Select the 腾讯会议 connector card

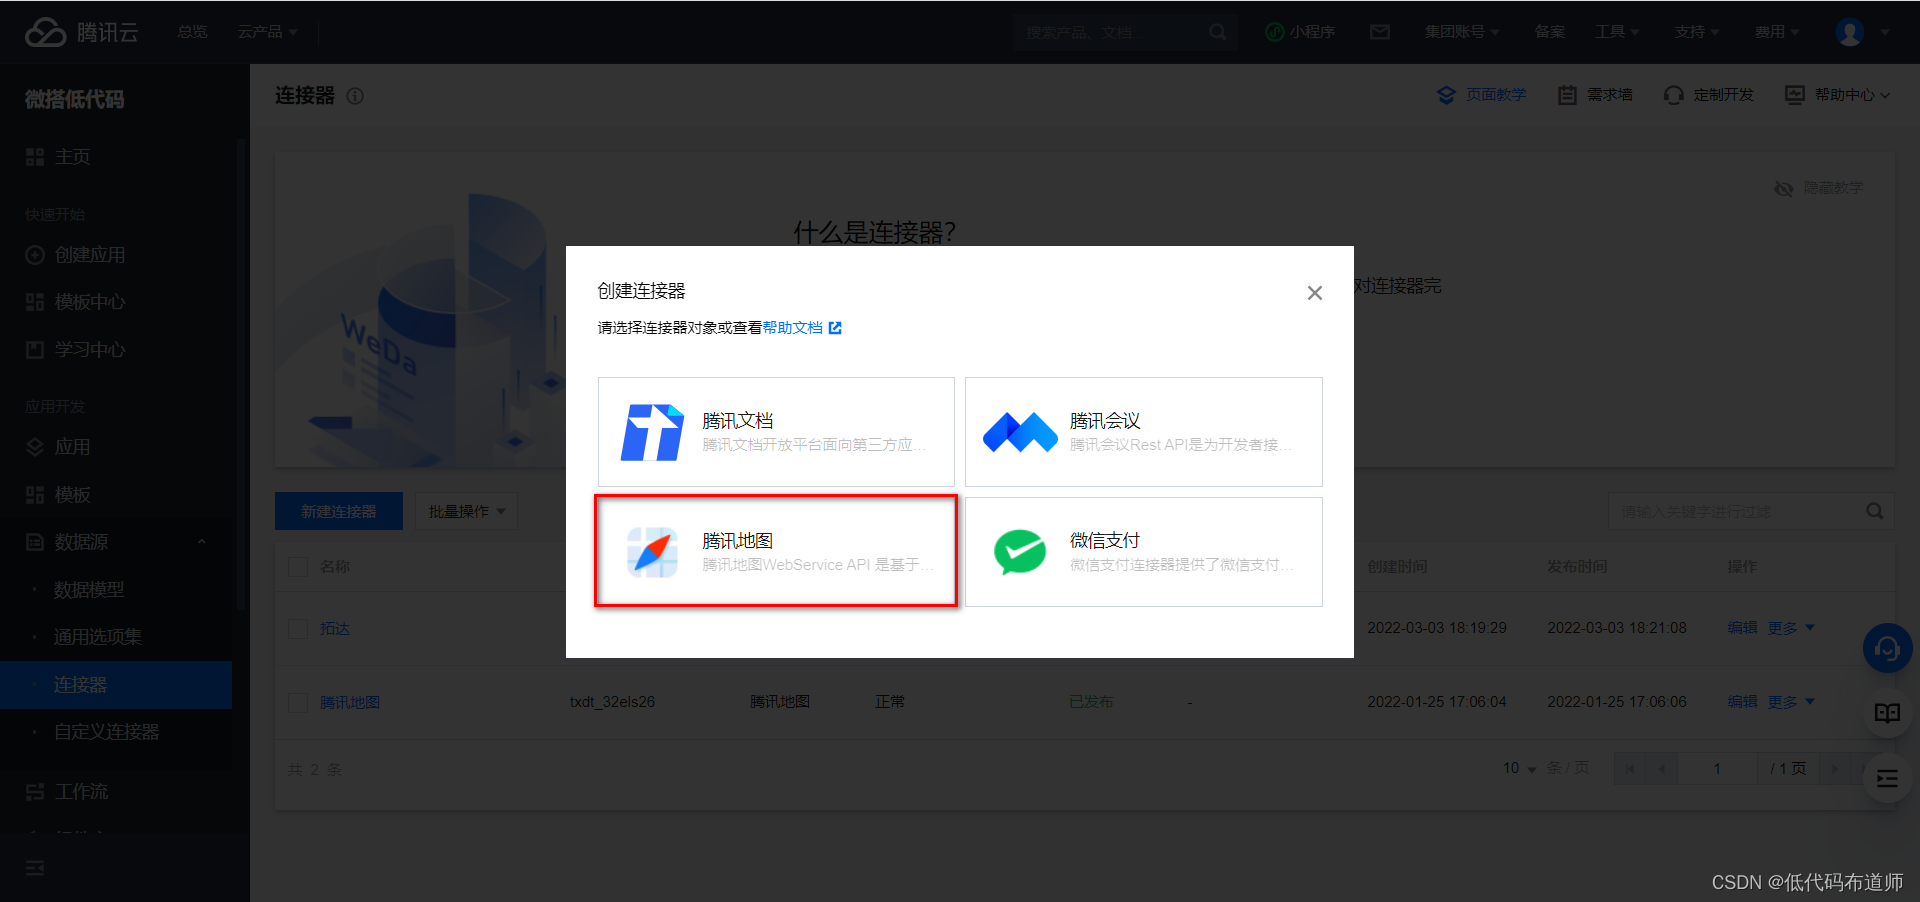(1143, 432)
